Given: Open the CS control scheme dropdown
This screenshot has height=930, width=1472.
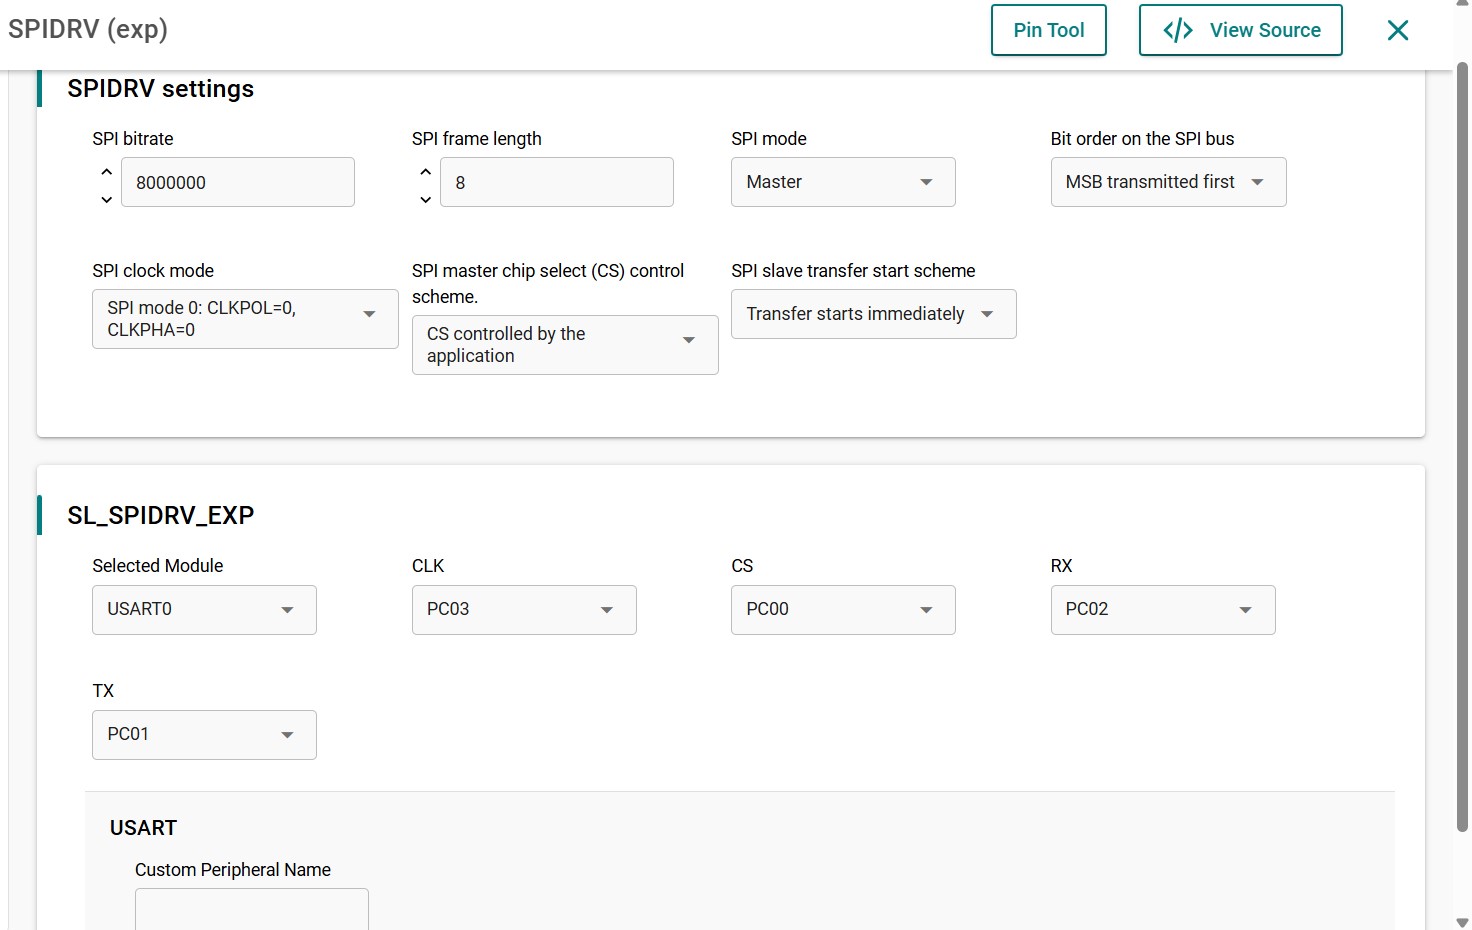Looking at the screenshot, I should click(x=565, y=345).
